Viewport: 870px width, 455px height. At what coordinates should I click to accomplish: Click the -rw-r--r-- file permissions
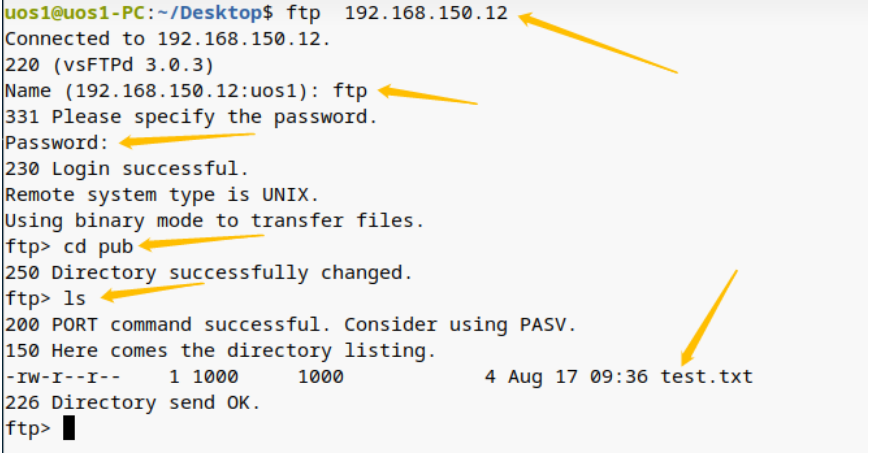click(x=62, y=377)
